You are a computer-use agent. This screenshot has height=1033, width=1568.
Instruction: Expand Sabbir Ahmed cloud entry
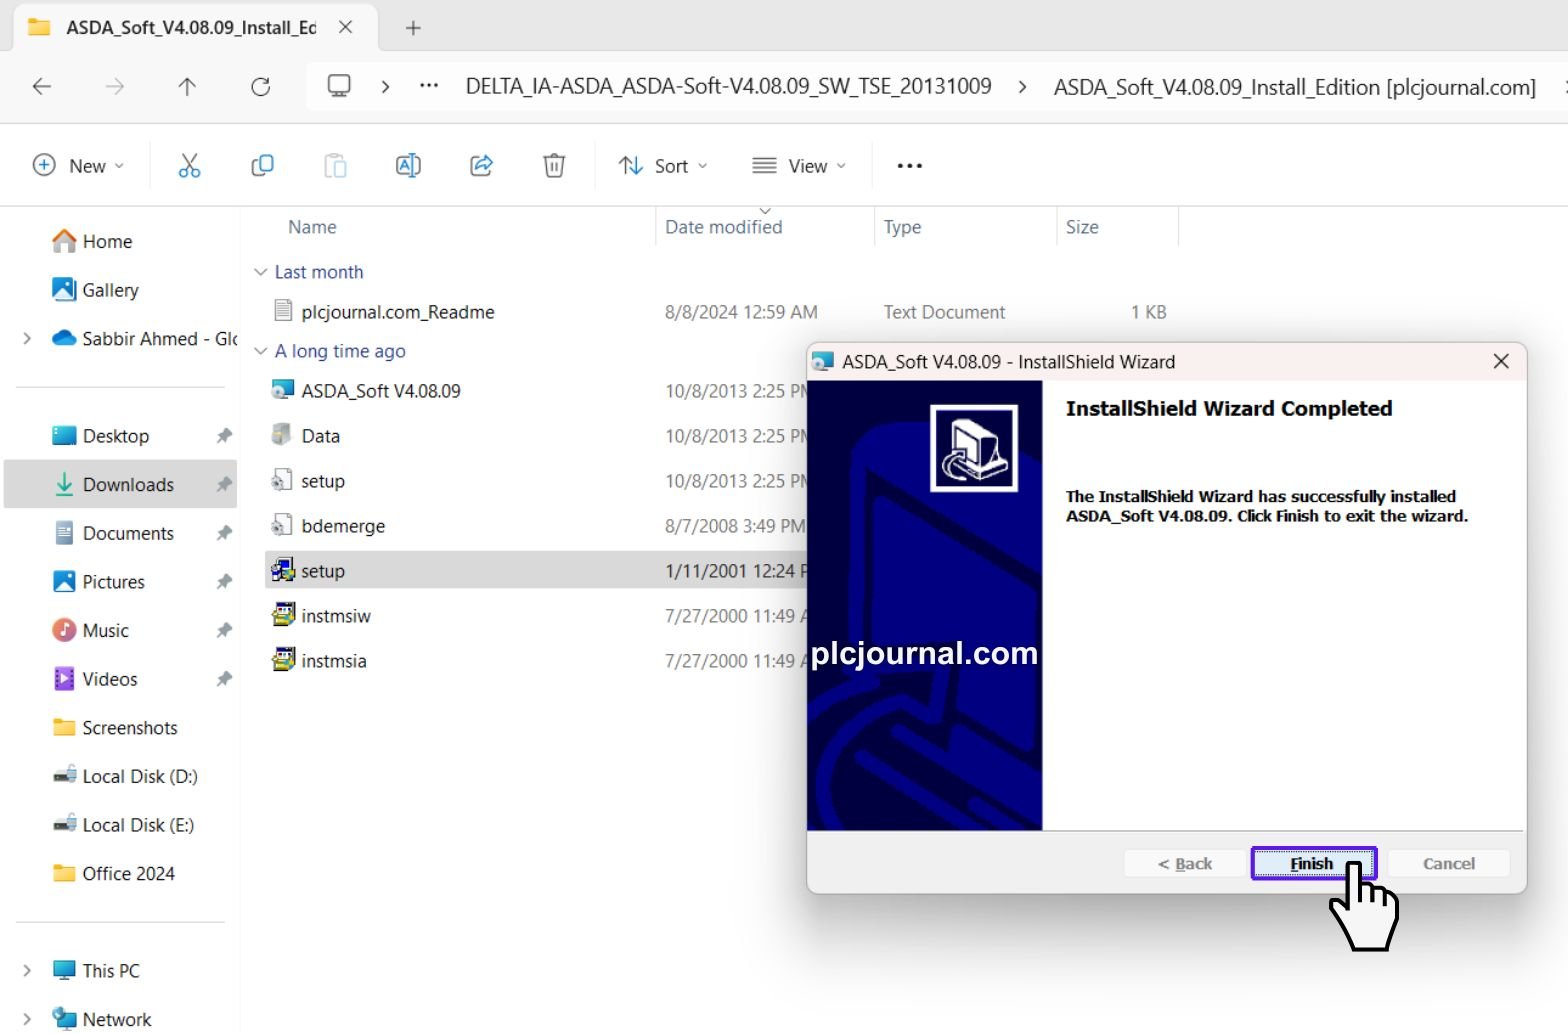(x=27, y=339)
